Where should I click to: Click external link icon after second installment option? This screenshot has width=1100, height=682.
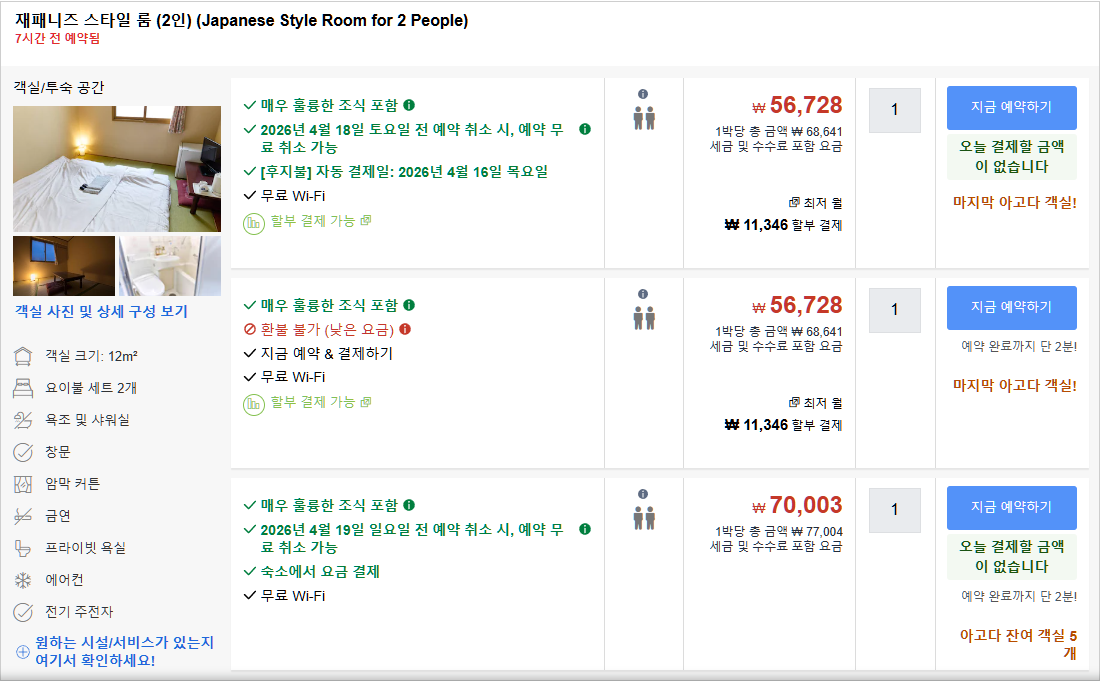(x=366, y=402)
